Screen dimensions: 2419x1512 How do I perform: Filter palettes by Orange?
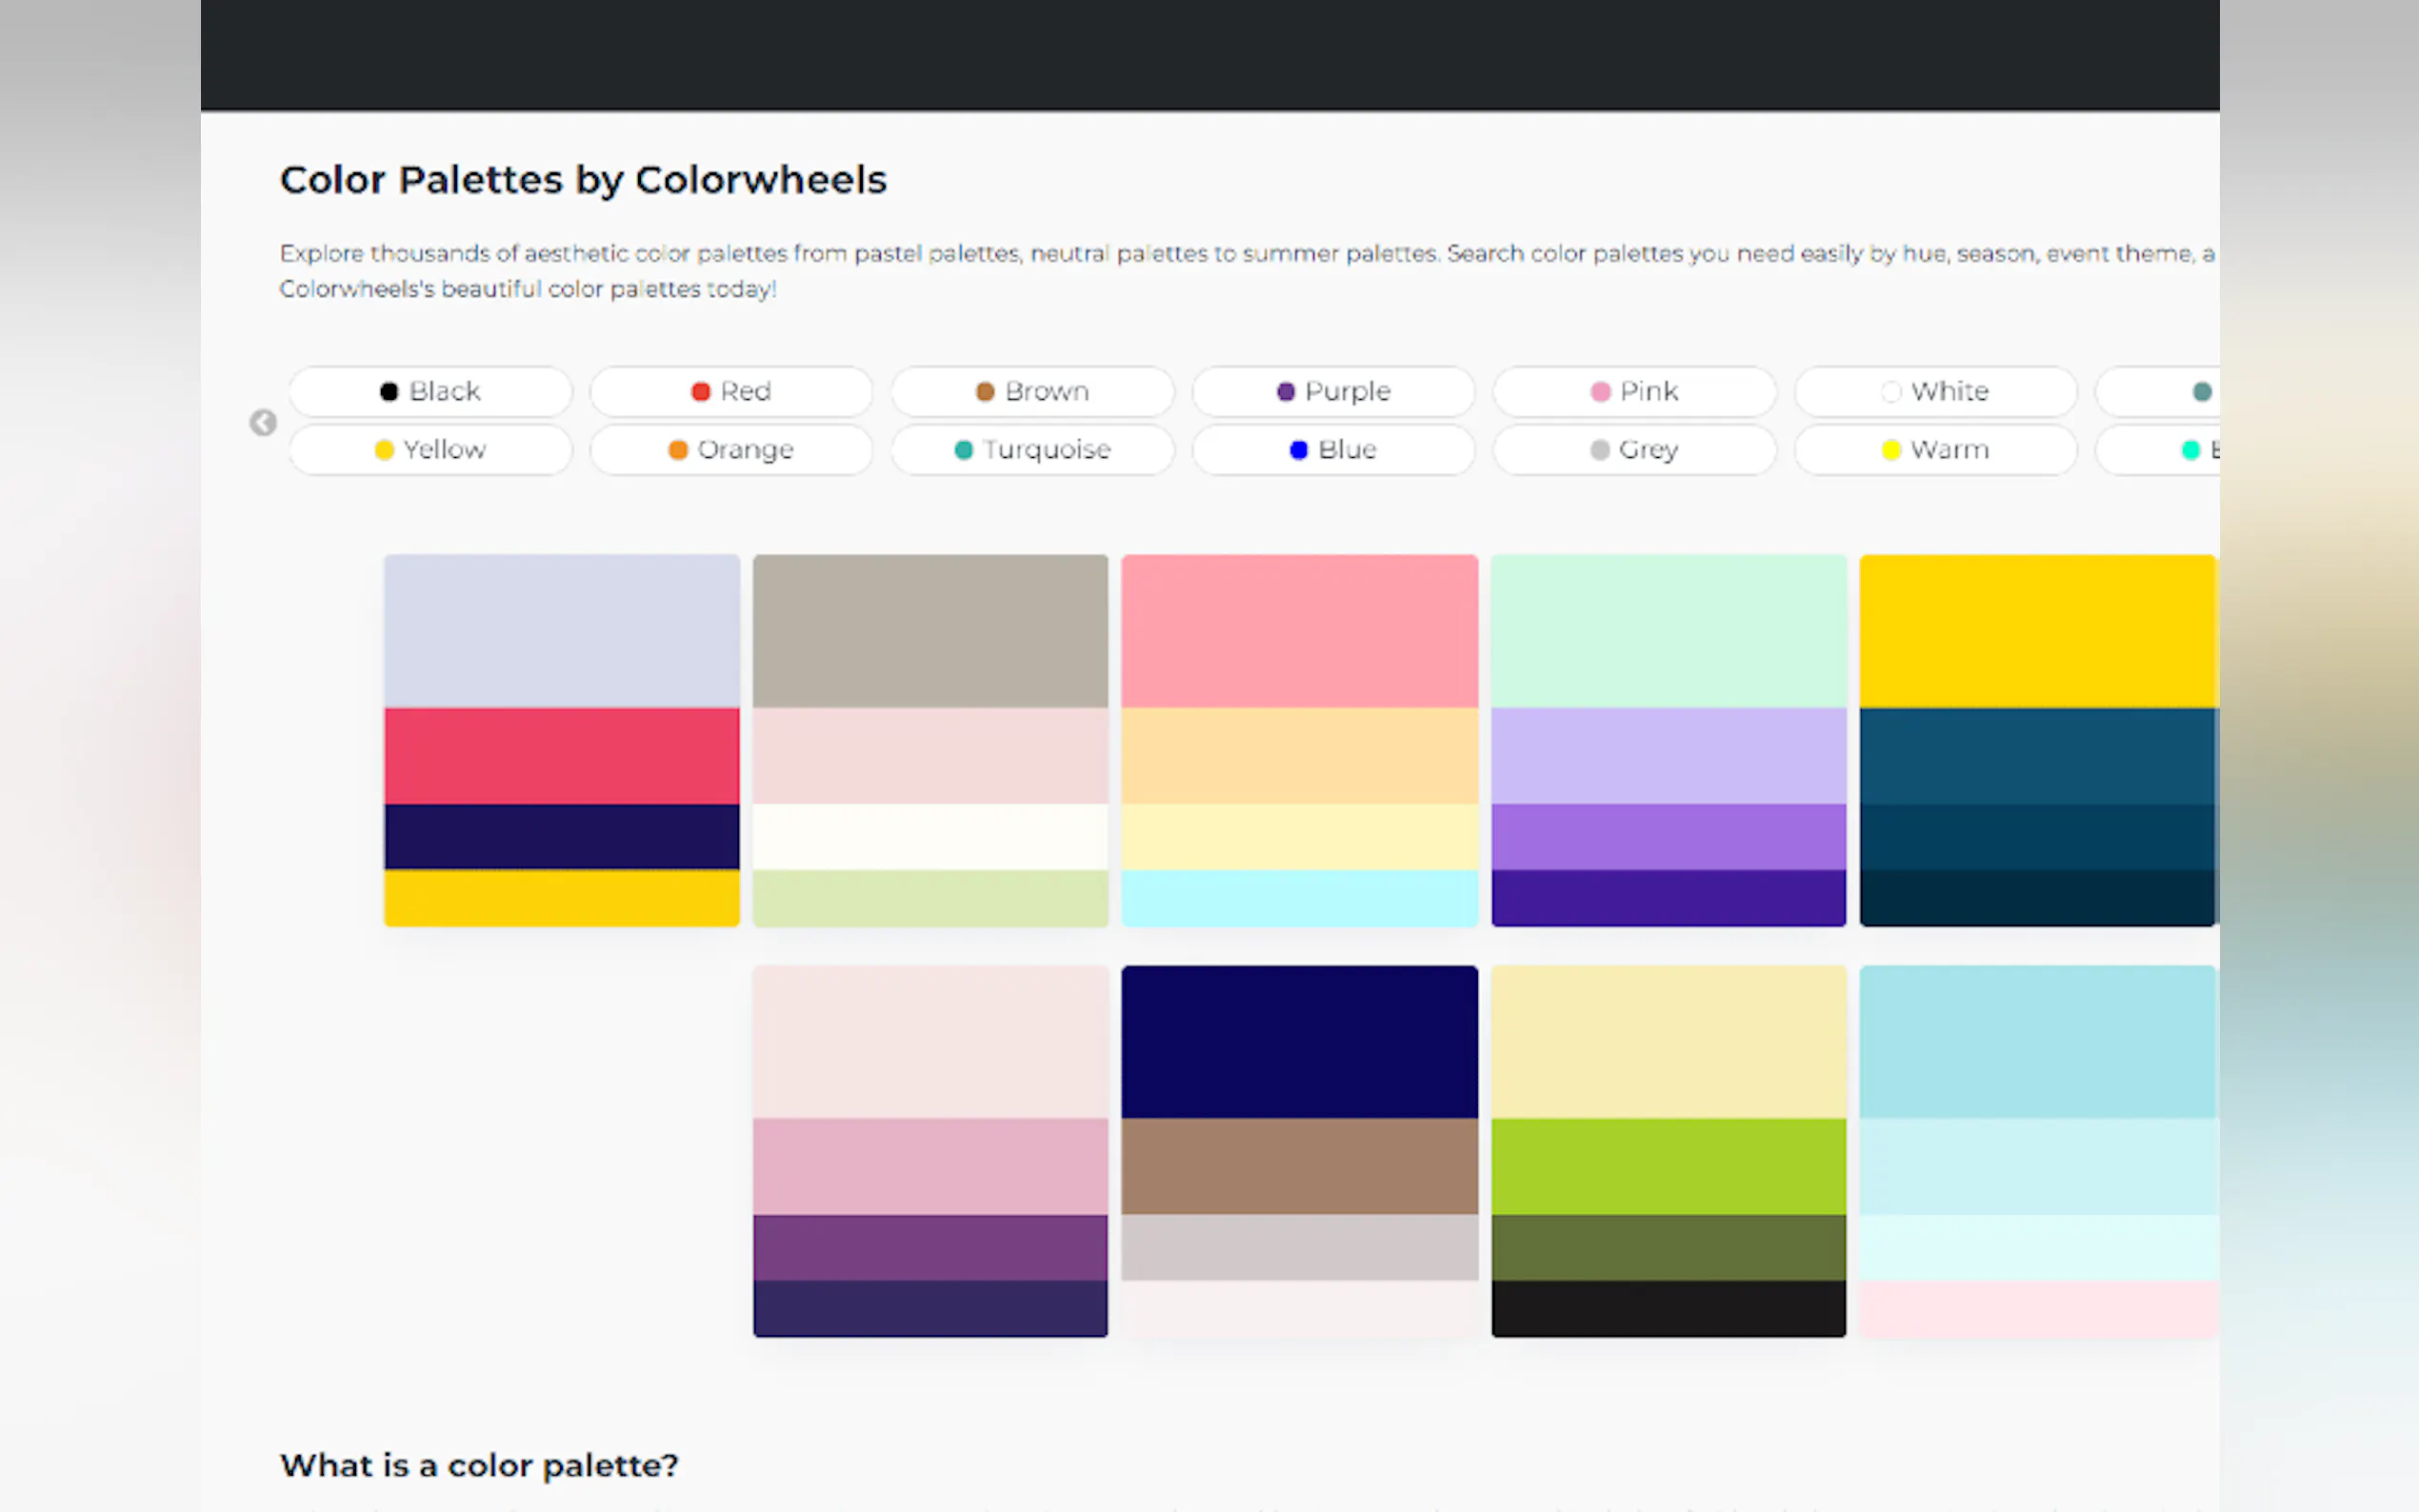(731, 450)
